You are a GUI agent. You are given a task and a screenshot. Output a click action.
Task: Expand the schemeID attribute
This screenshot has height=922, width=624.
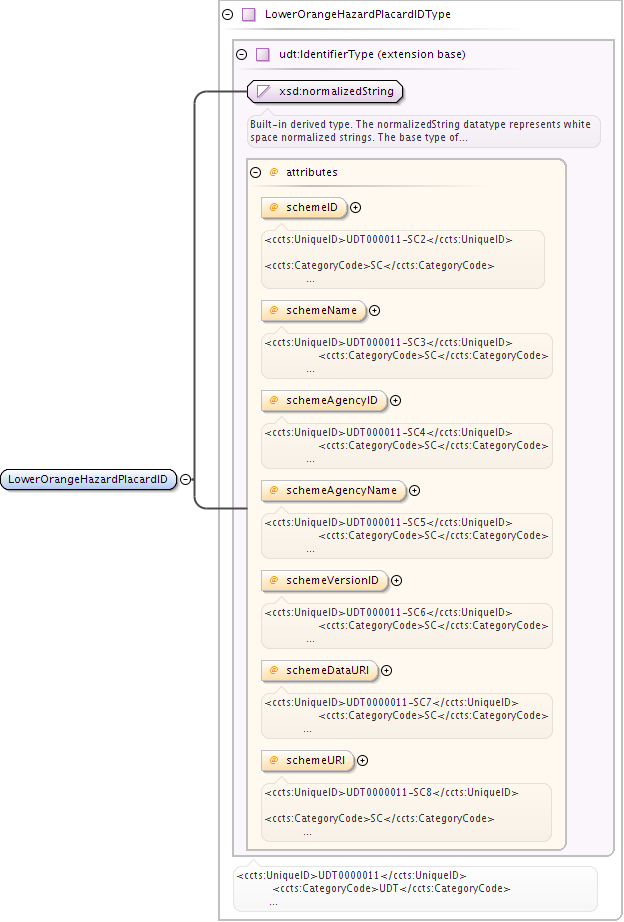pyautogui.click(x=355, y=208)
